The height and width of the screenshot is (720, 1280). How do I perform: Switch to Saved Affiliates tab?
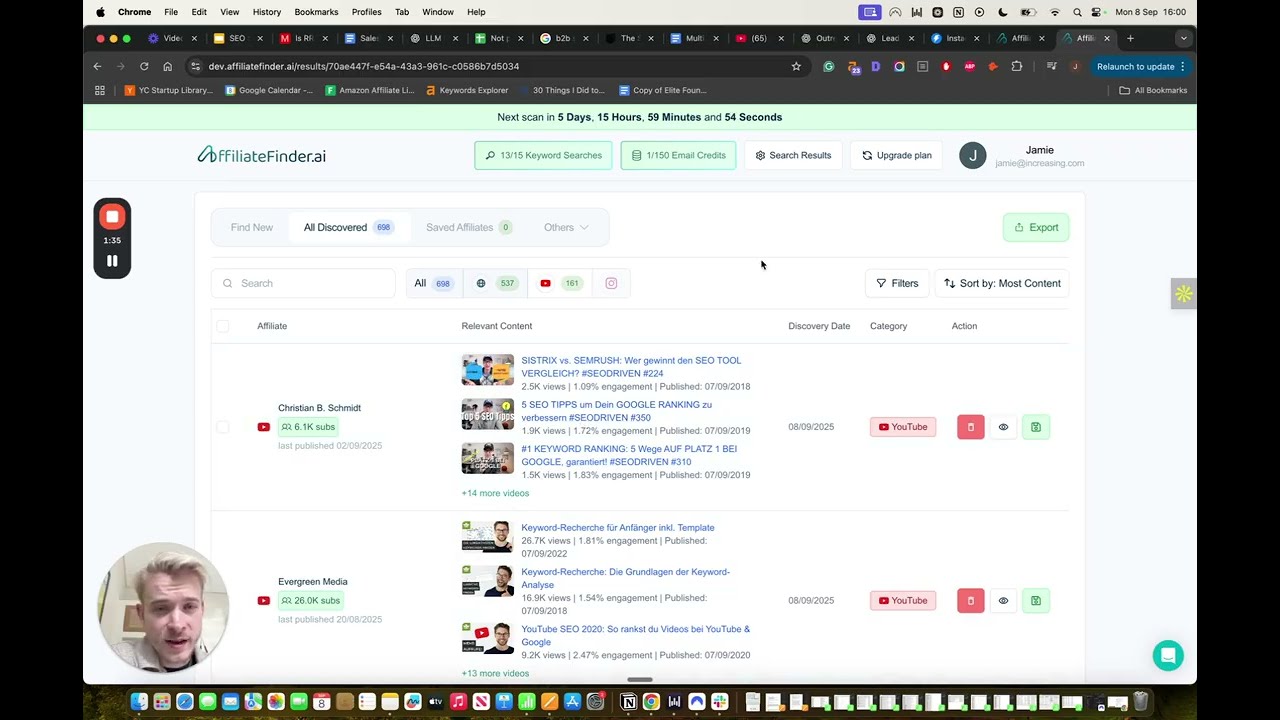[x=469, y=227]
